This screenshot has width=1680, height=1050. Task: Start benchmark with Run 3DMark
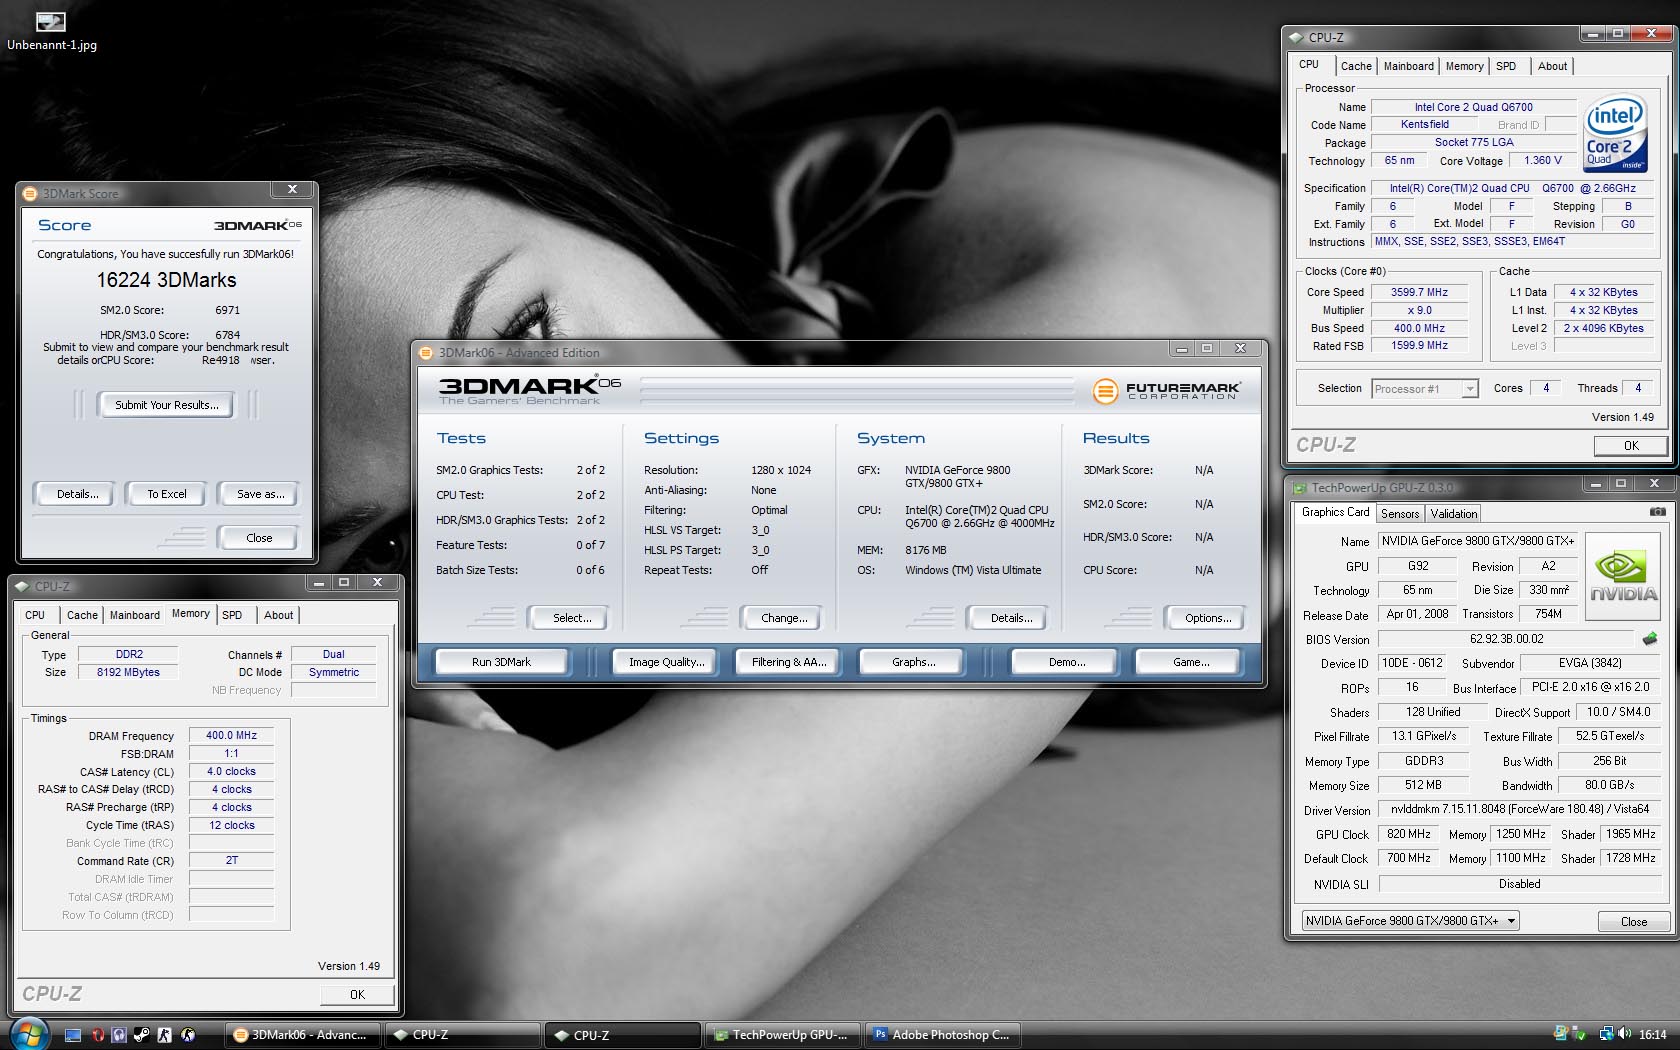coord(501,662)
